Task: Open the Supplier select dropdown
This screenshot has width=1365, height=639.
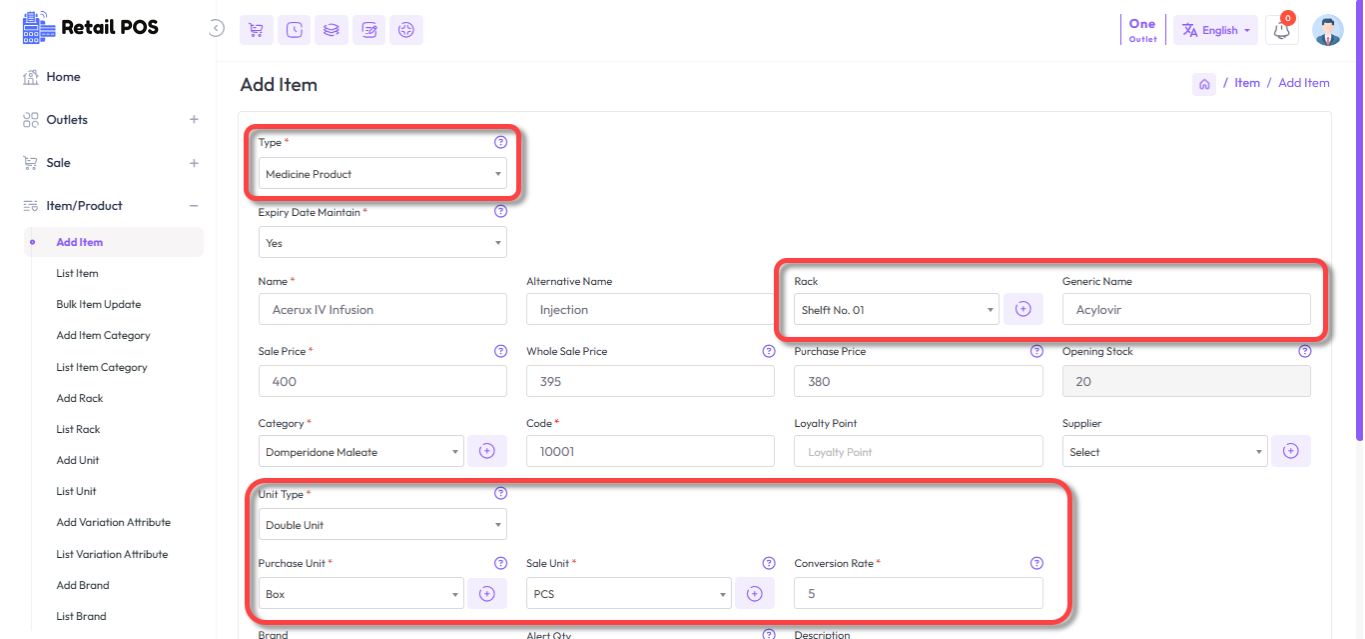Action: [1164, 452]
